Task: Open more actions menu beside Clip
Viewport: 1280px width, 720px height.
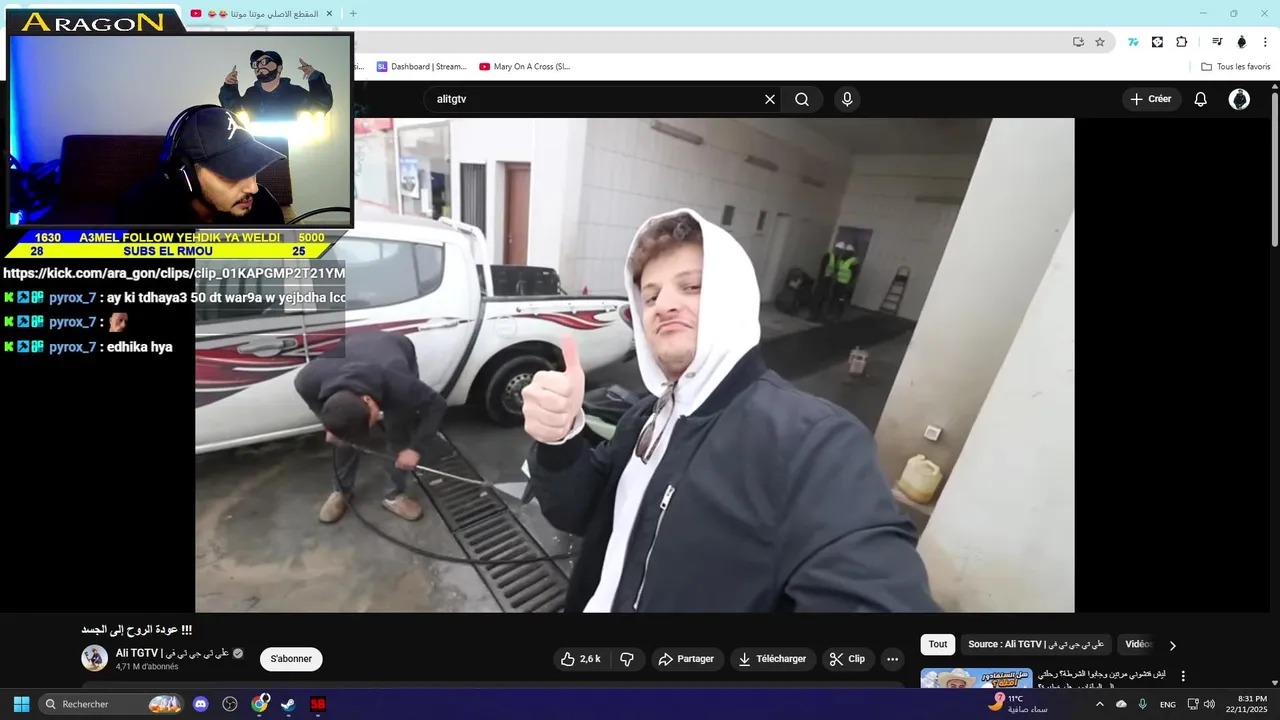Action: pos(893,659)
